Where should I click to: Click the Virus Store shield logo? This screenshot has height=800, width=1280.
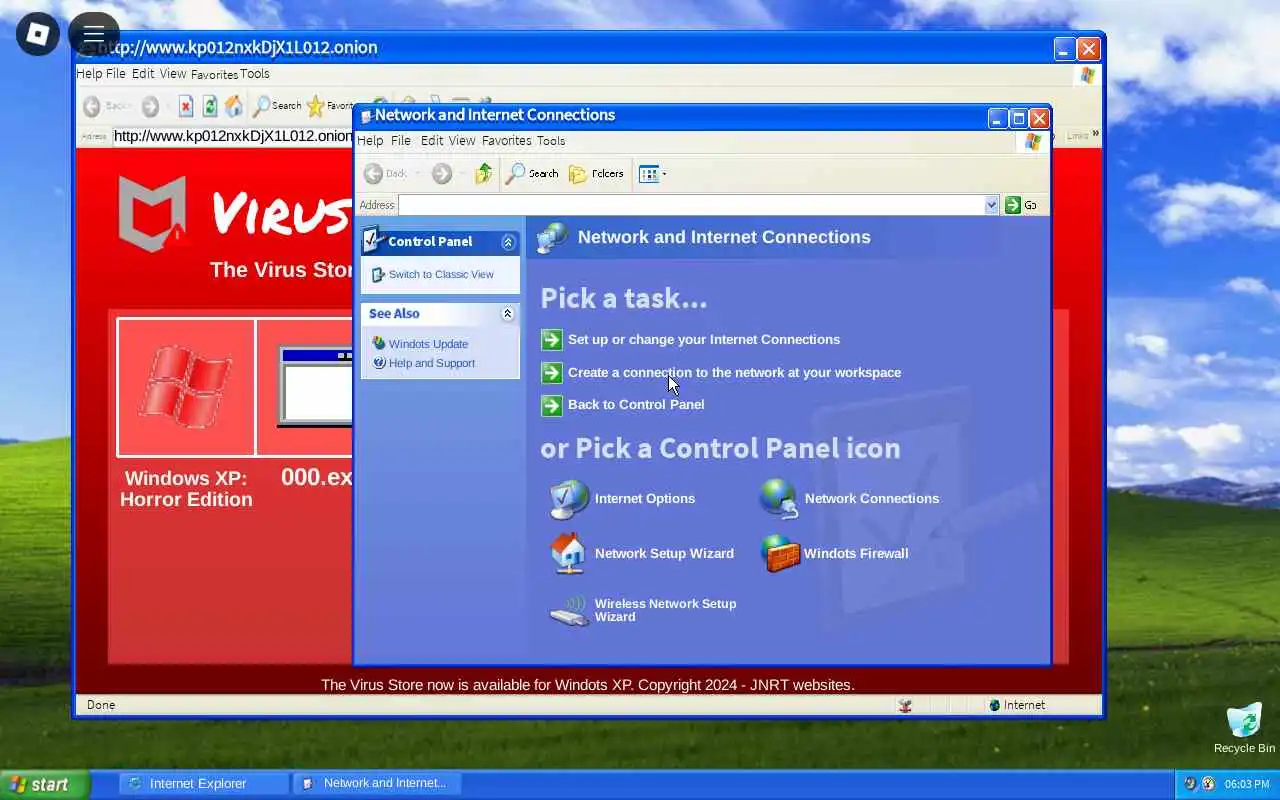pyautogui.click(x=152, y=213)
